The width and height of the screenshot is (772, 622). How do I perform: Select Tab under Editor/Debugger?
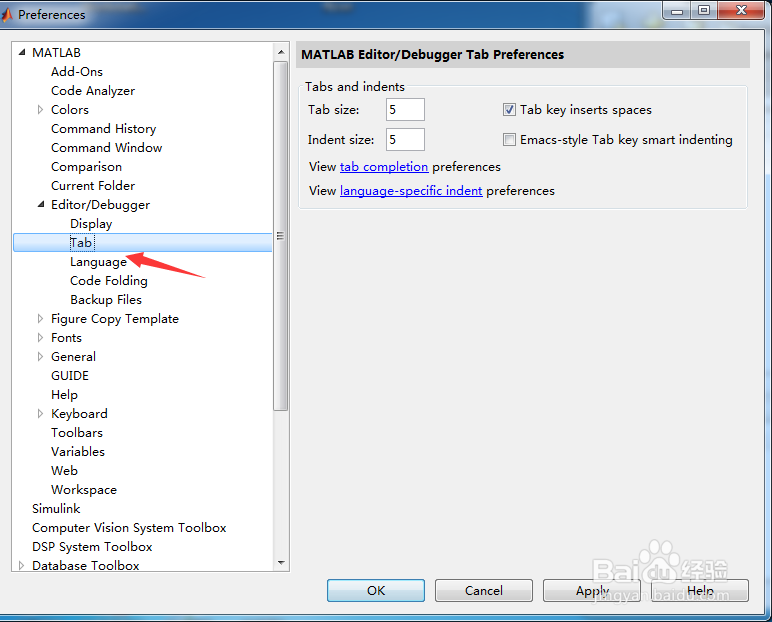pyautogui.click(x=81, y=242)
